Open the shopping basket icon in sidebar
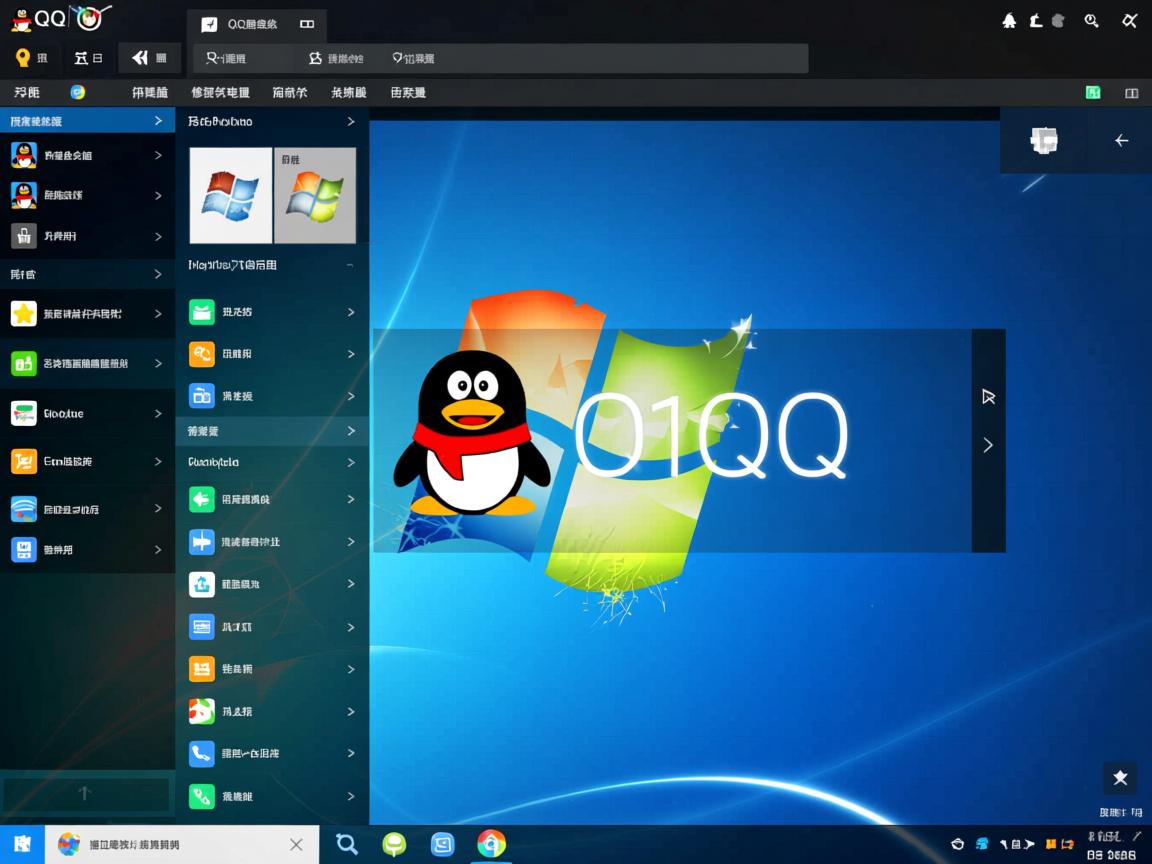 (x=24, y=236)
